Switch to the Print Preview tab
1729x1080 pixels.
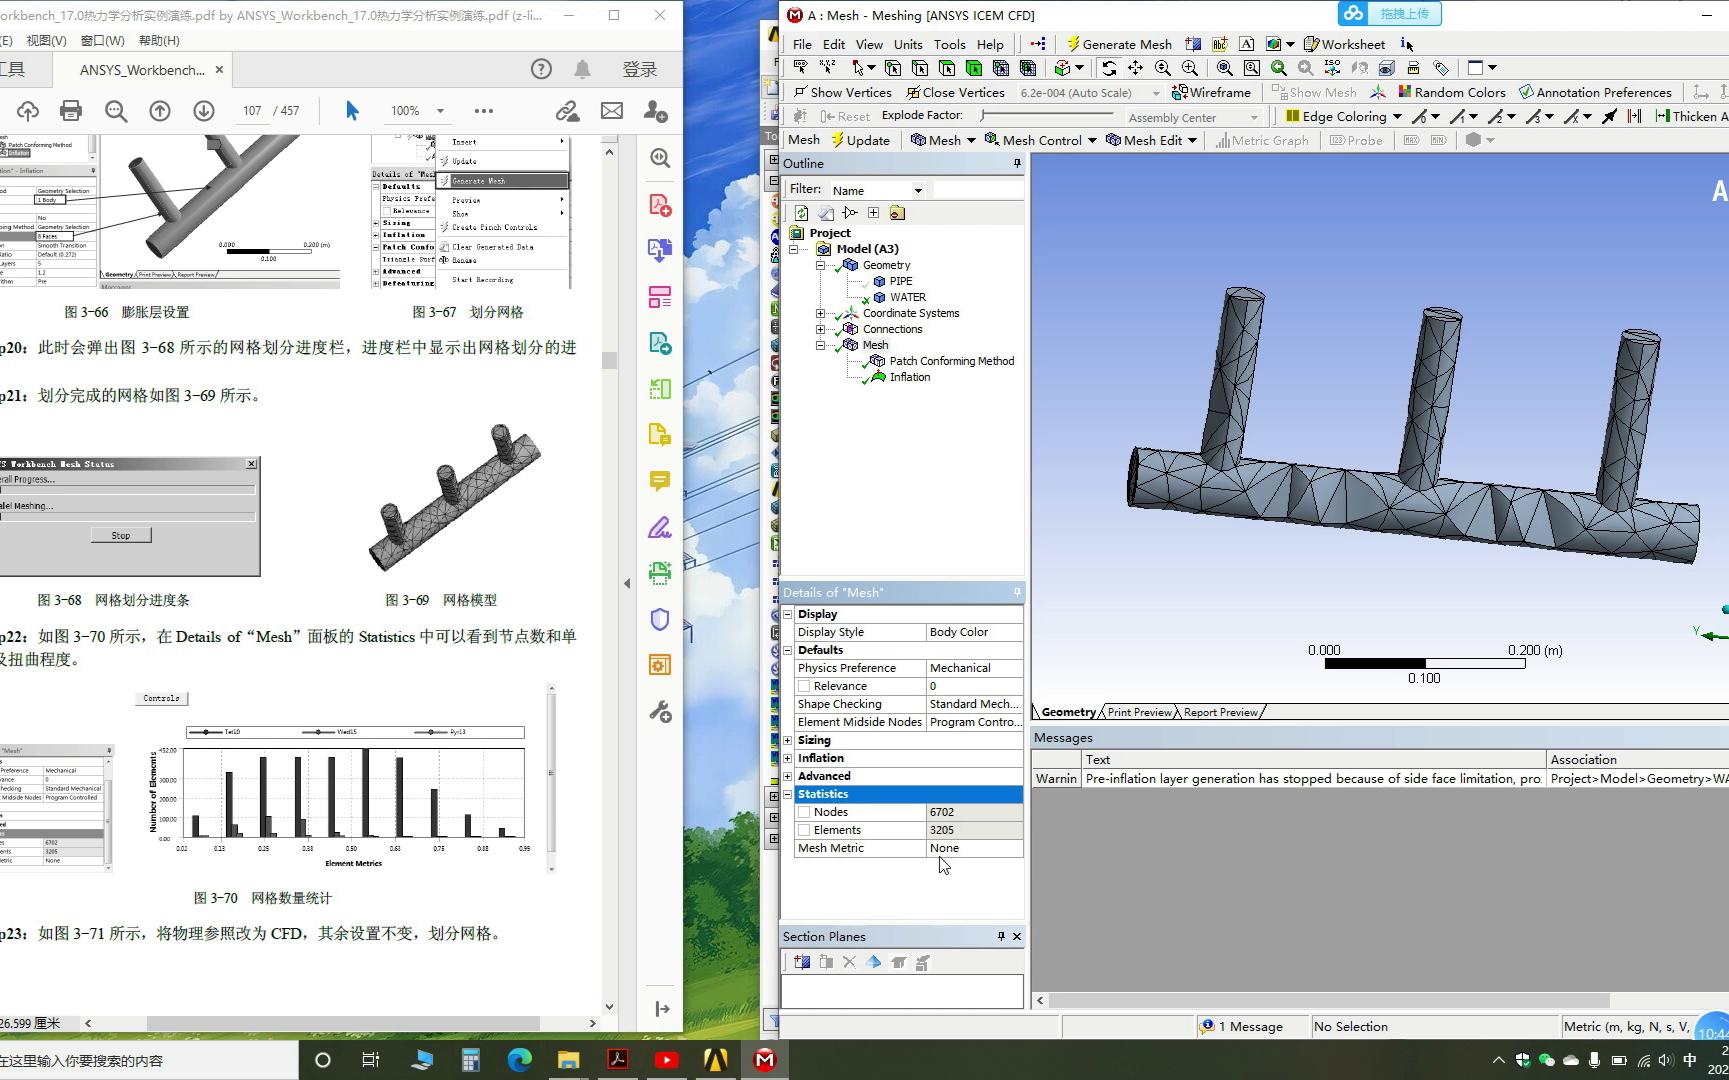1137,712
